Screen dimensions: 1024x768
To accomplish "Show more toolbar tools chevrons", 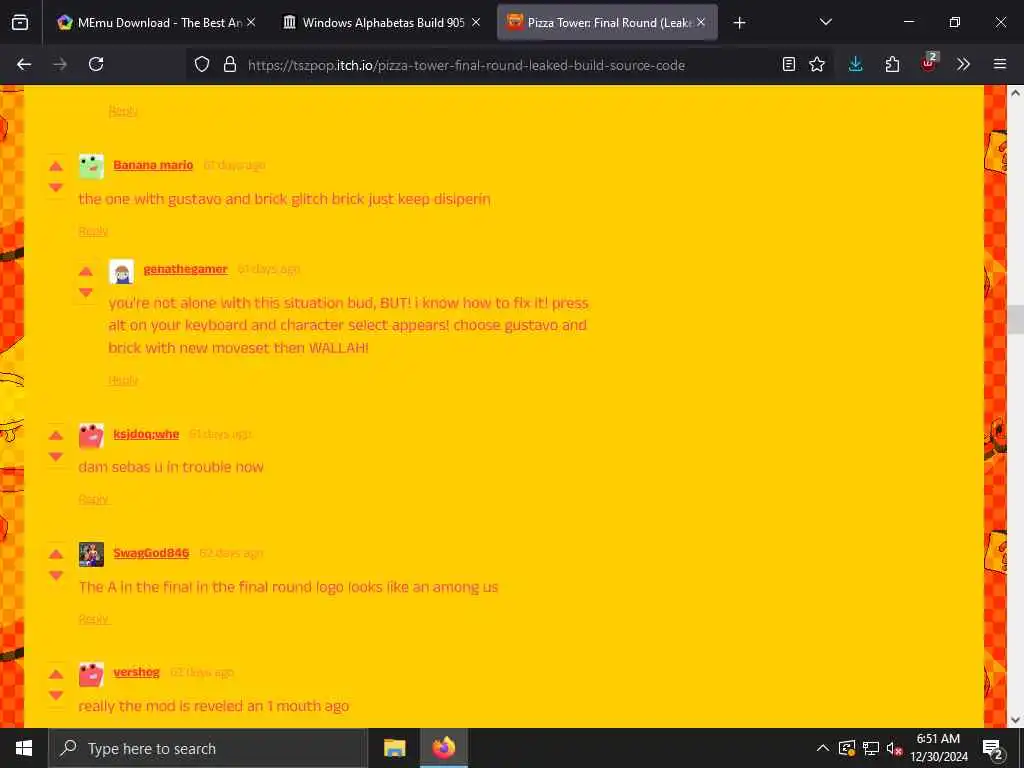I will point(963,65).
